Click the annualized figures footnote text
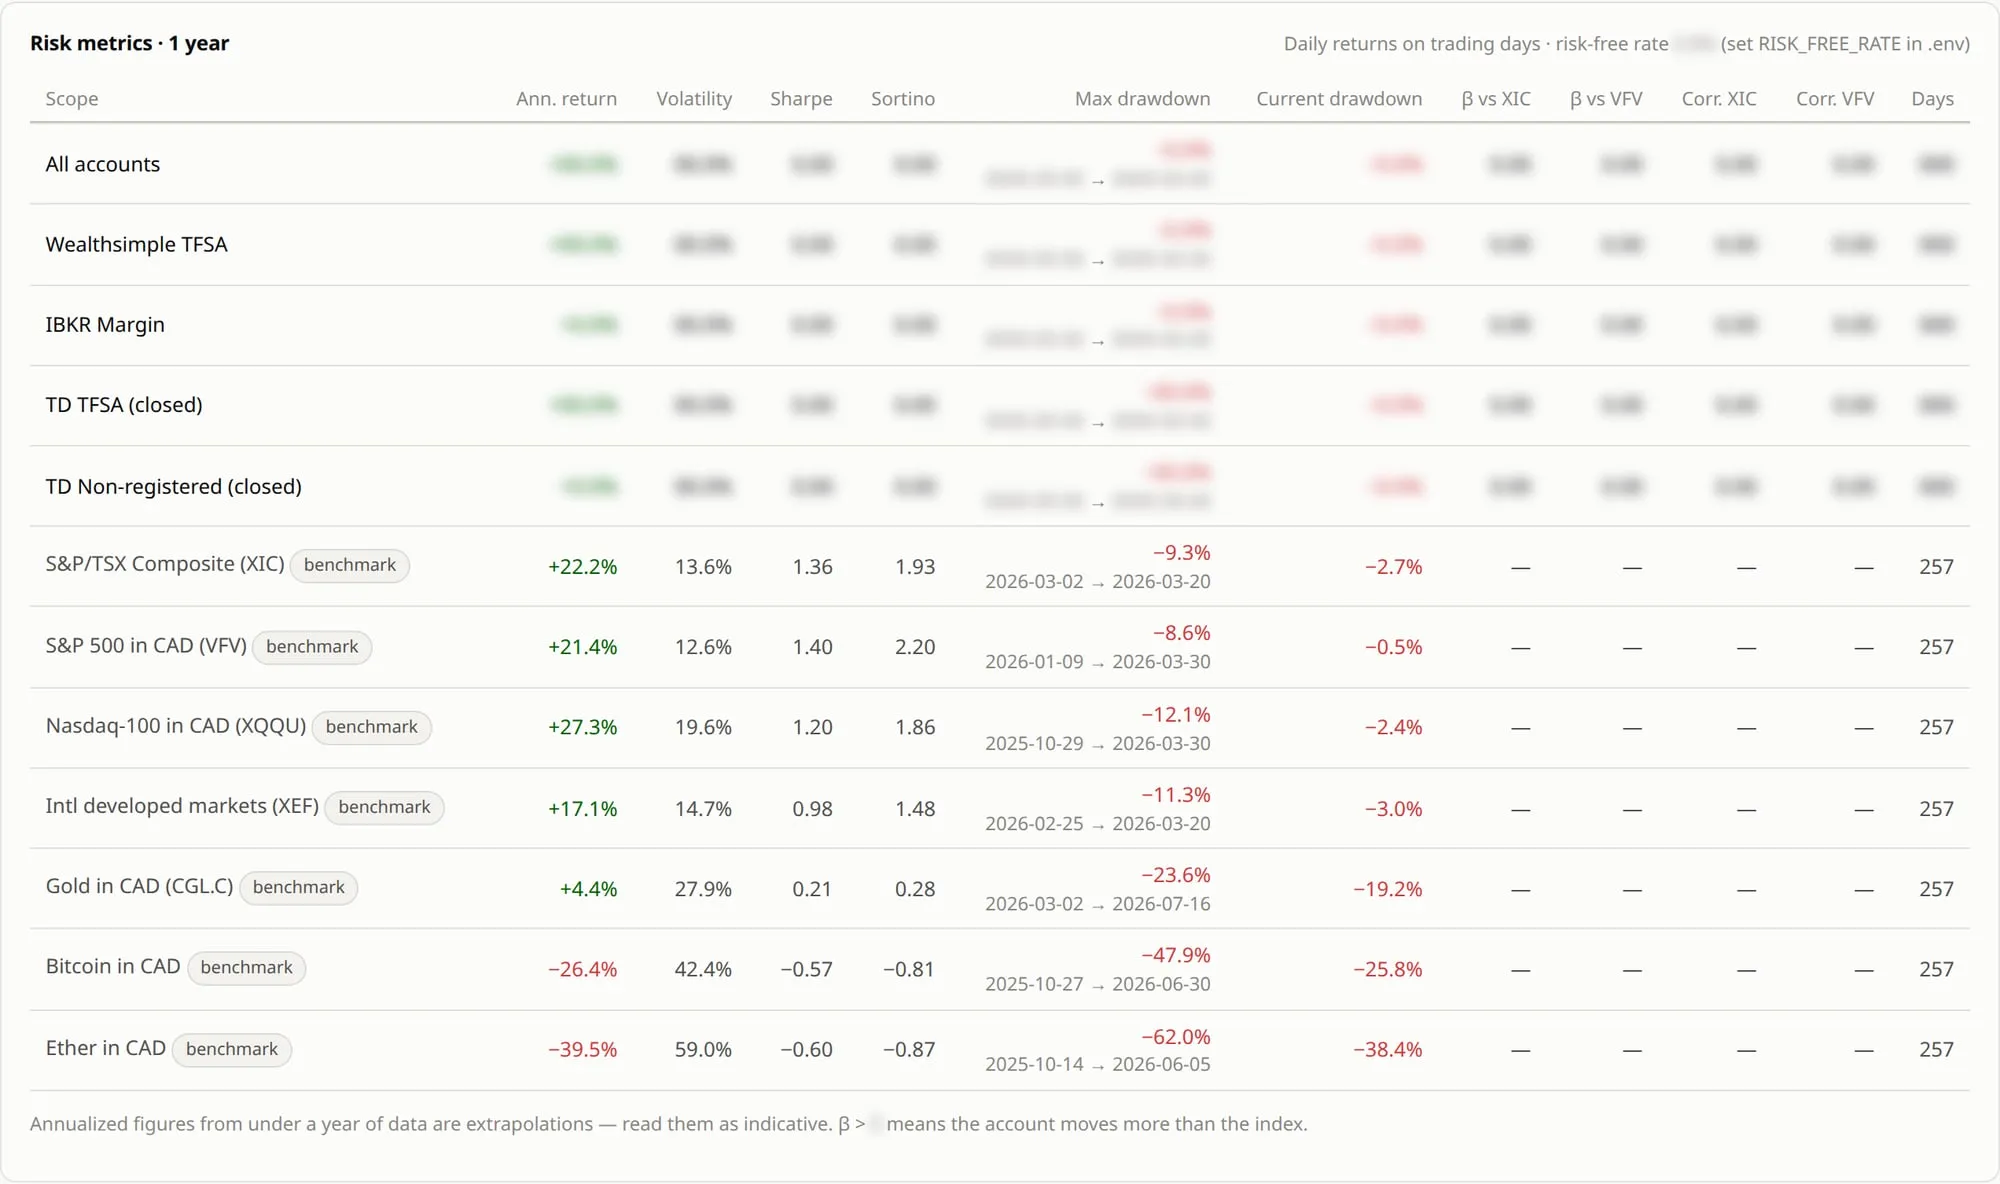This screenshot has width=2000, height=1184. tap(669, 1124)
